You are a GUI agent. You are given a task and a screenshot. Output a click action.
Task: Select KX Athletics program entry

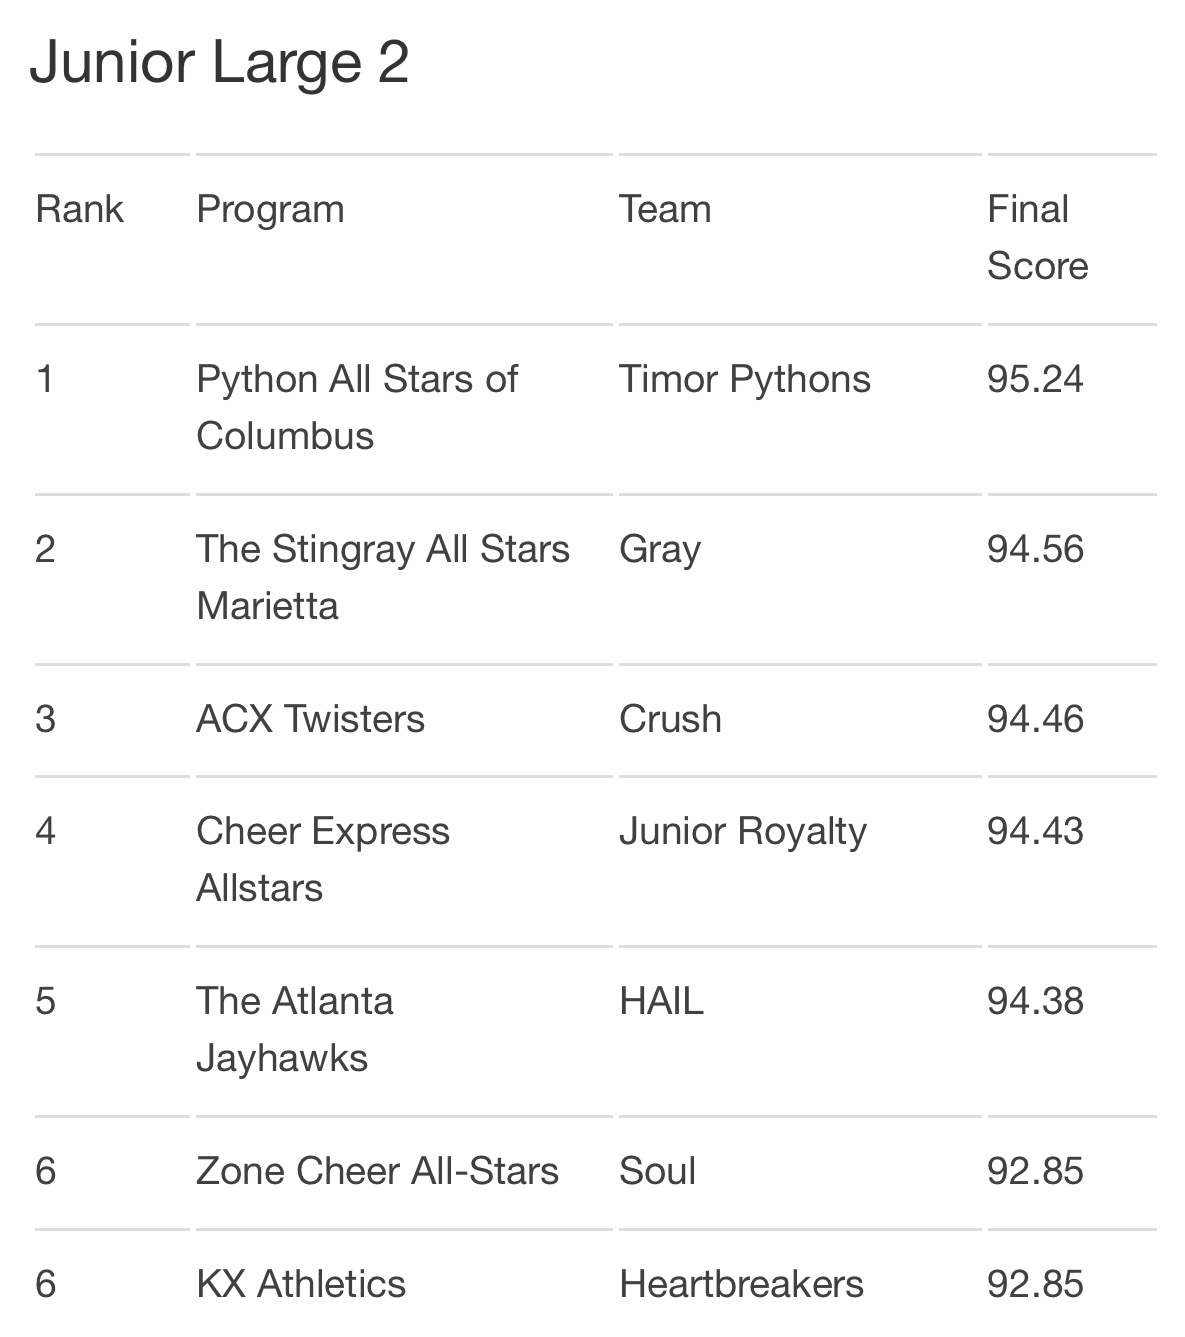point(301,1284)
